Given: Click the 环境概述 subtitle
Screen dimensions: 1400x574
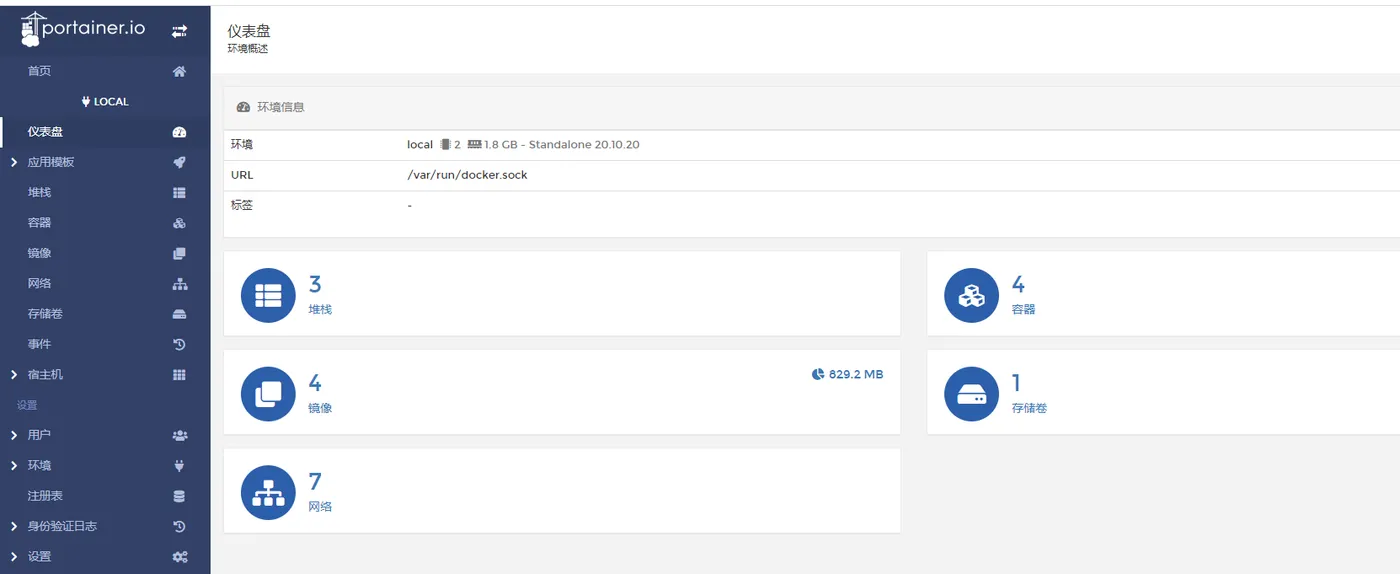Looking at the screenshot, I should tap(248, 49).
